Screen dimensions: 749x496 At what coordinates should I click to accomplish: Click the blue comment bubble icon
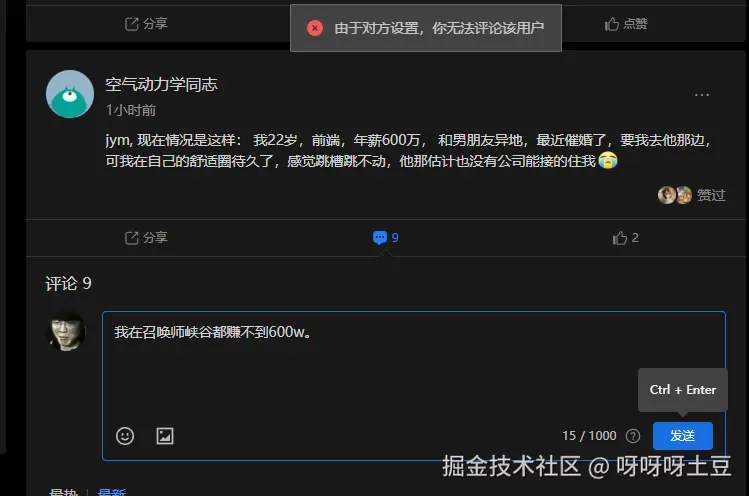(x=380, y=238)
